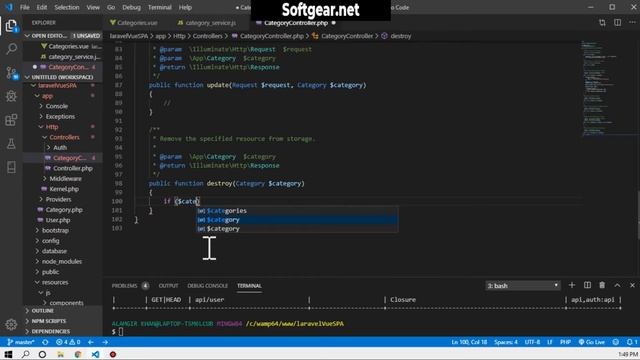This screenshot has height=360, width=640.
Task: Split the editor to the right
Action: tap(618, 23)
